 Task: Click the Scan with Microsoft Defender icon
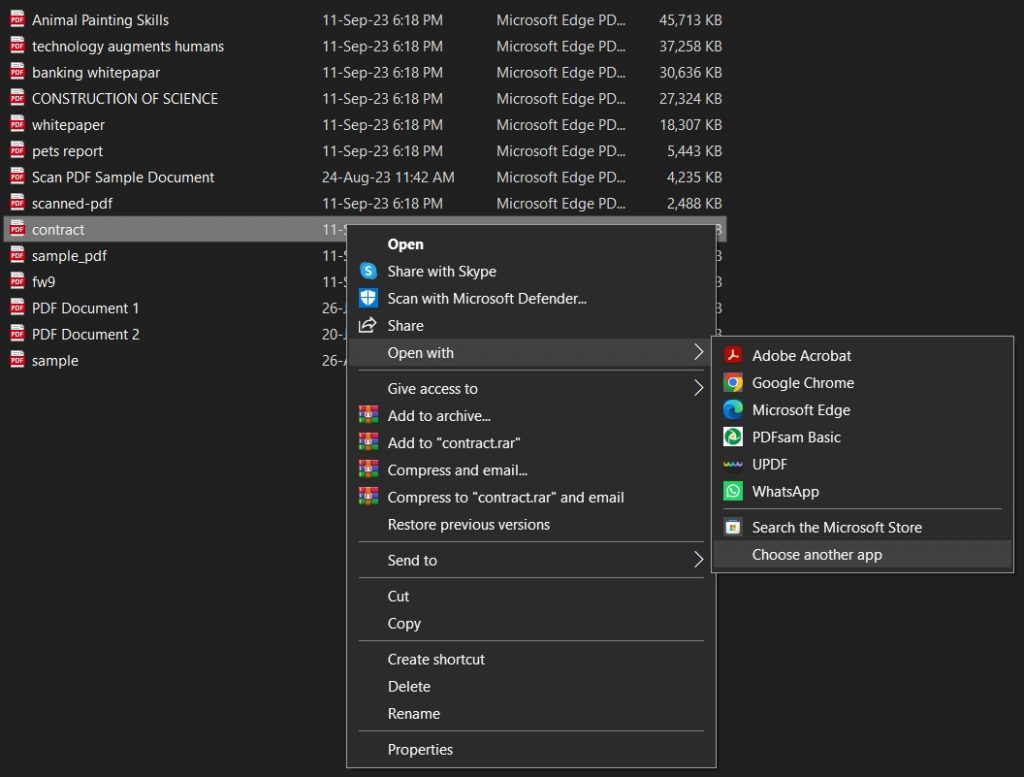tap(369, 298)
